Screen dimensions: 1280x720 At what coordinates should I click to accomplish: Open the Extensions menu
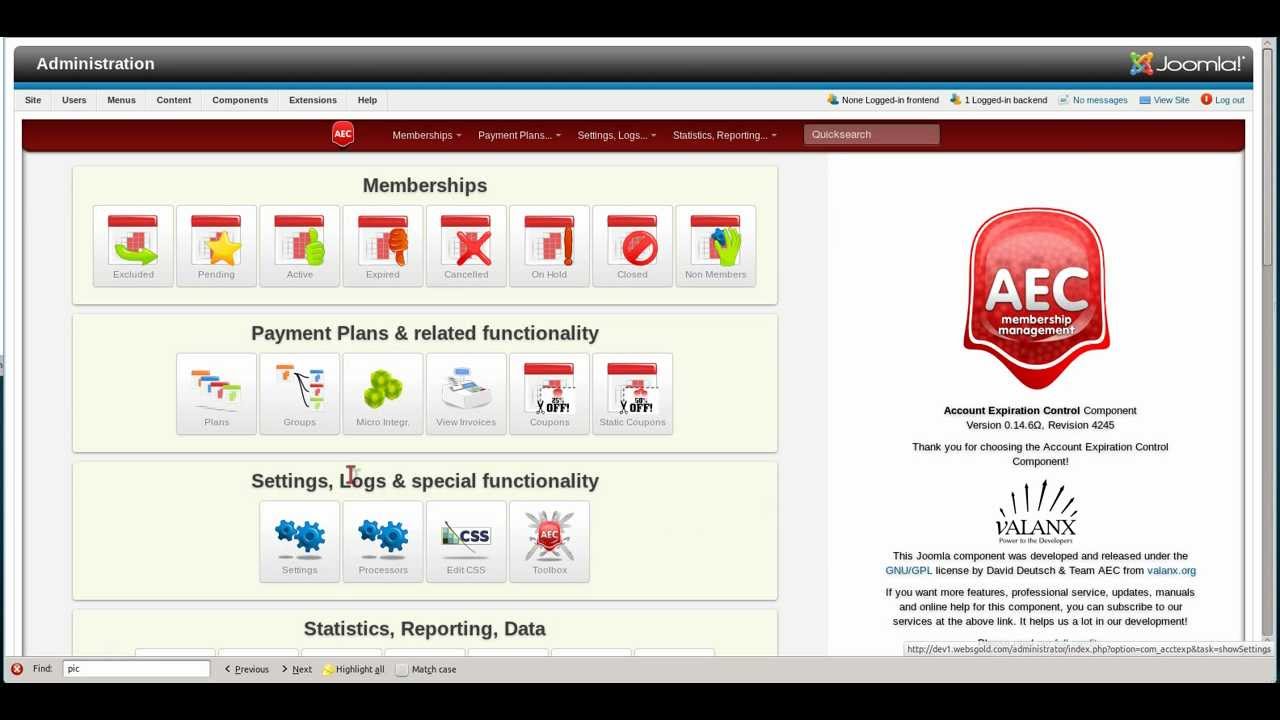point(313,100)
